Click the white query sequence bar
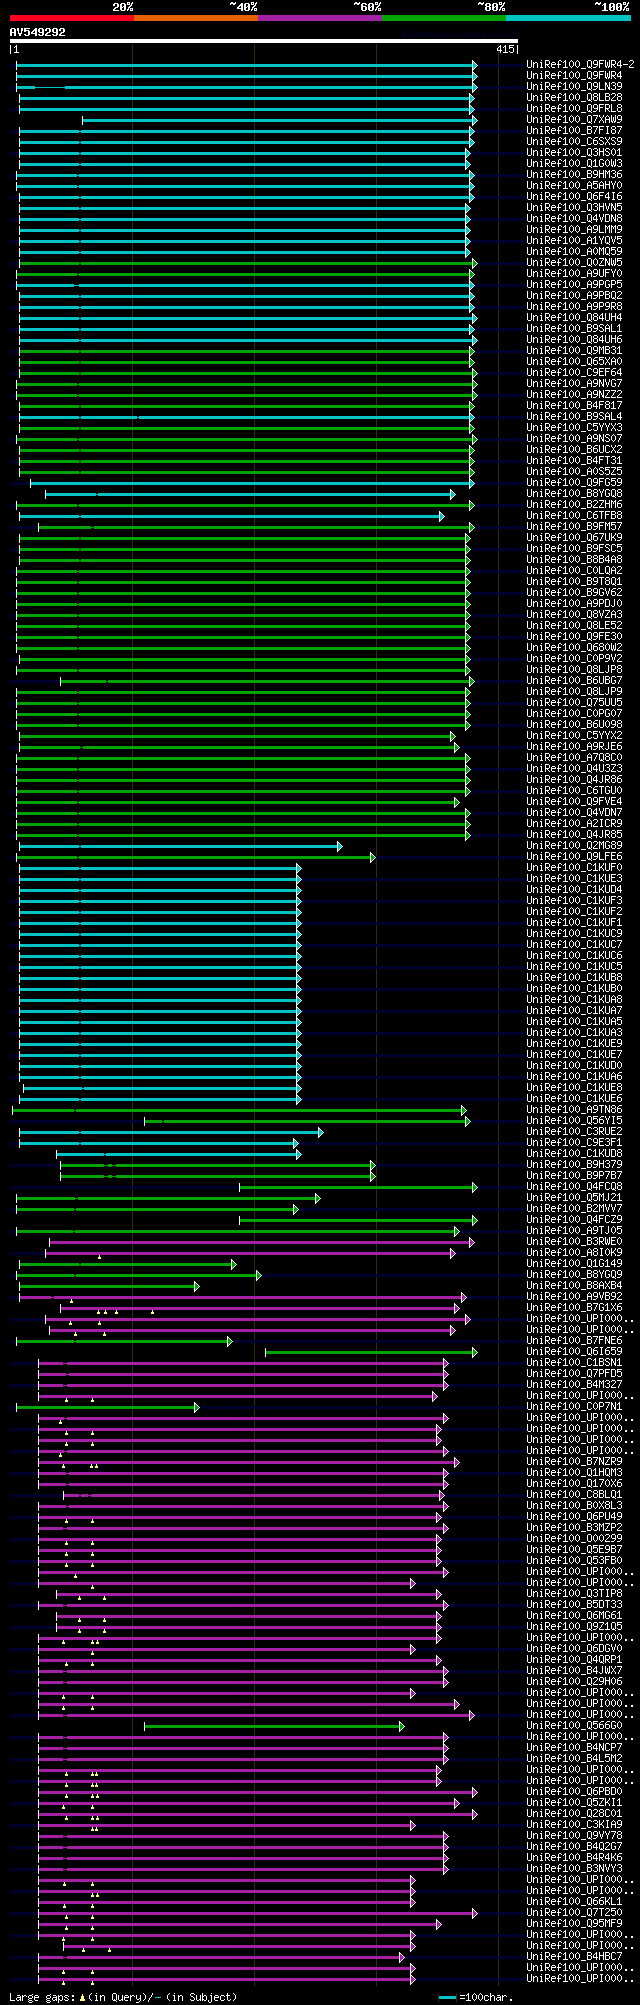 [x=264, y=41]
